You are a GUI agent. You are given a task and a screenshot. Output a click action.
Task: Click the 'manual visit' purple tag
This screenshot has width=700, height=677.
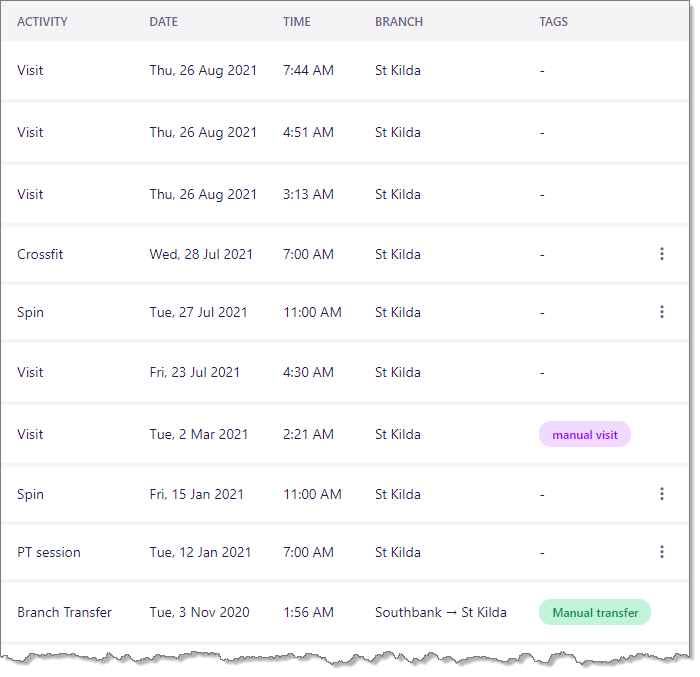click(x=585, y=435)
